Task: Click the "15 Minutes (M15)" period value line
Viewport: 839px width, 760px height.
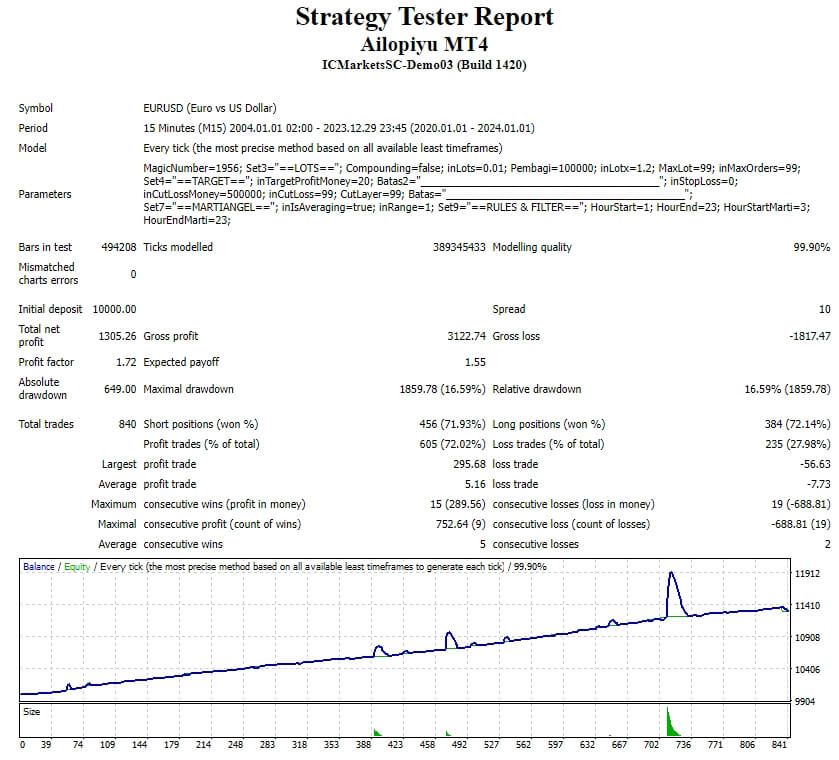Action: coord(339,128)
